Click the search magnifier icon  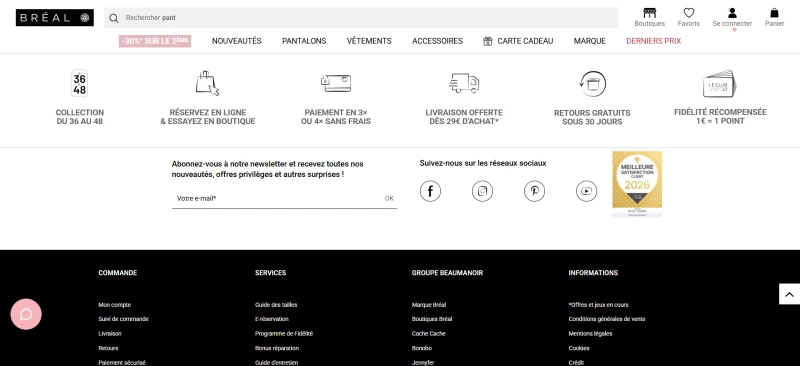[x=114, y=18]
